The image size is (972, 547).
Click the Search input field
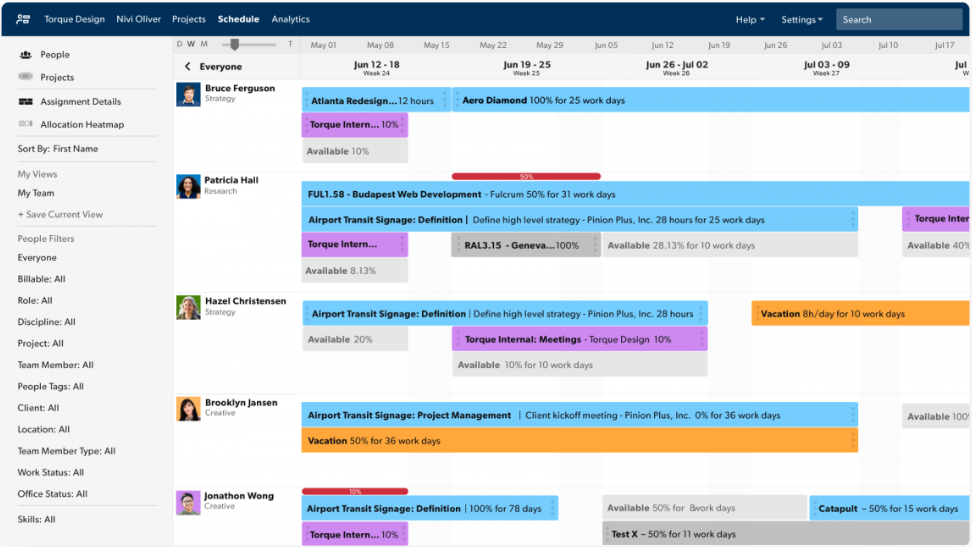point(899,20)
